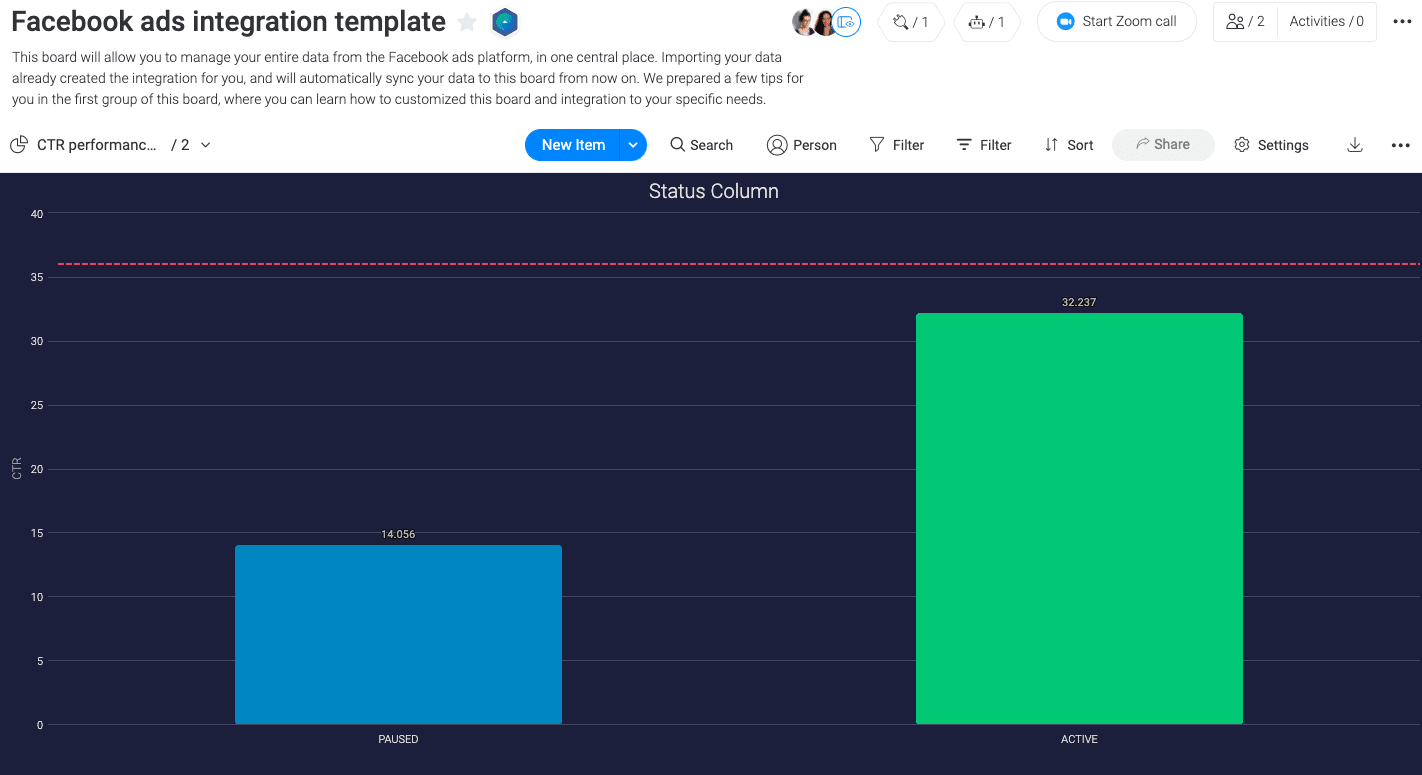Open board members / 2
The height and width of the screenshot is (775, 1422).
pyautogui.click(x=1246, y=22)
